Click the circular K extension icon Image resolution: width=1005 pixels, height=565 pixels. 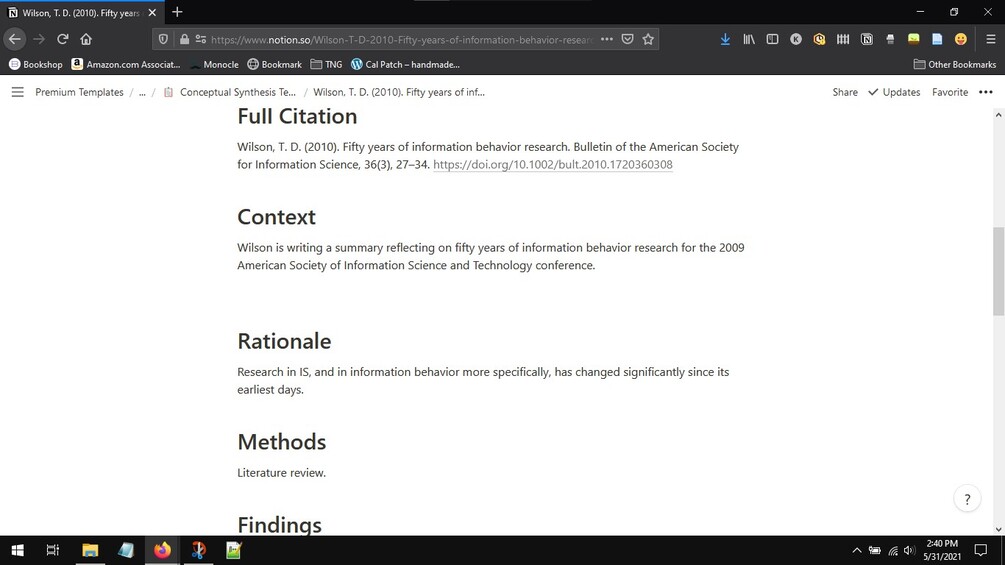click(795, 39)
